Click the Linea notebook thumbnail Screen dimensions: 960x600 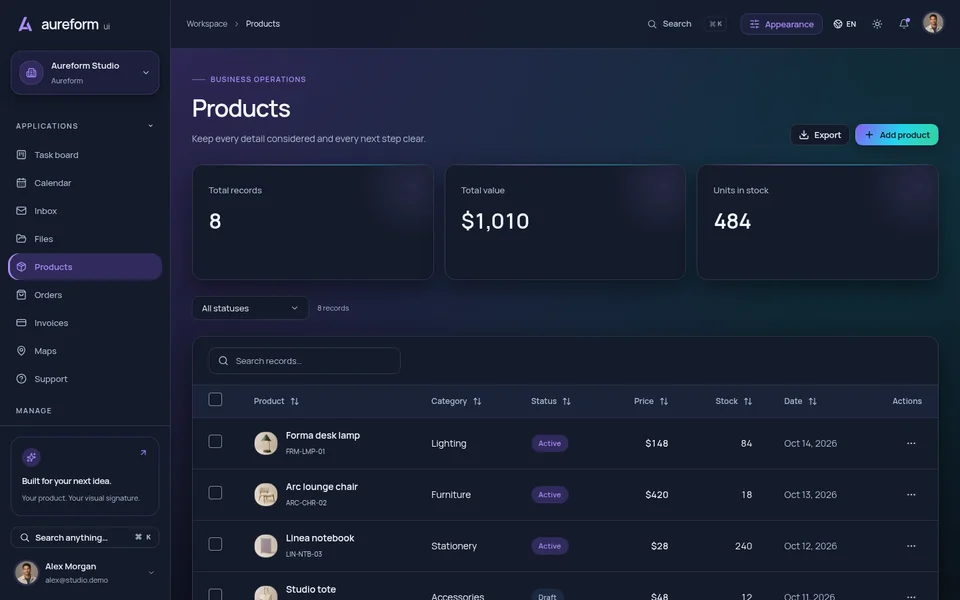click(266, 546)
